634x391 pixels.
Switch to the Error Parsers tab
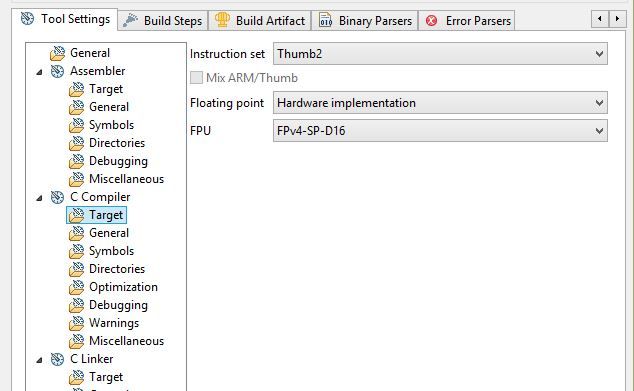pyautogui.click(x=467, y=21)
